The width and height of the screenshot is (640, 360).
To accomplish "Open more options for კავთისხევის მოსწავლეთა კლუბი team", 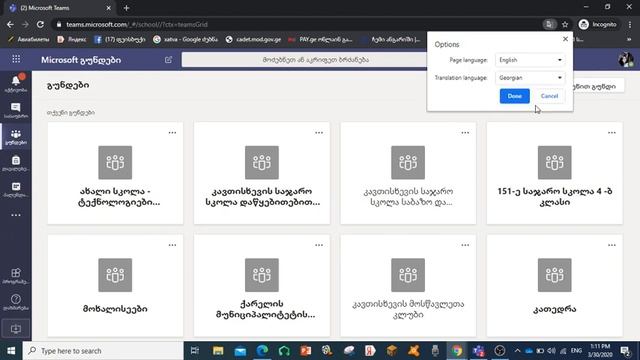I will pos(465,245).
